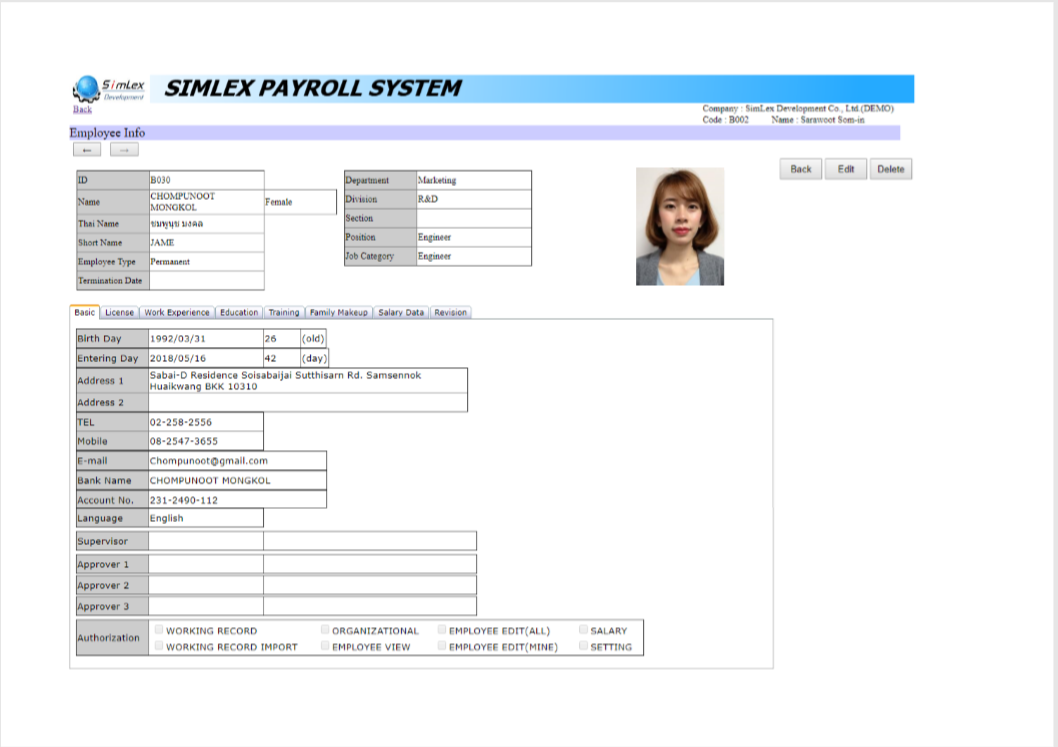
Task: Switch to the License tab
Action: point(119,312)
